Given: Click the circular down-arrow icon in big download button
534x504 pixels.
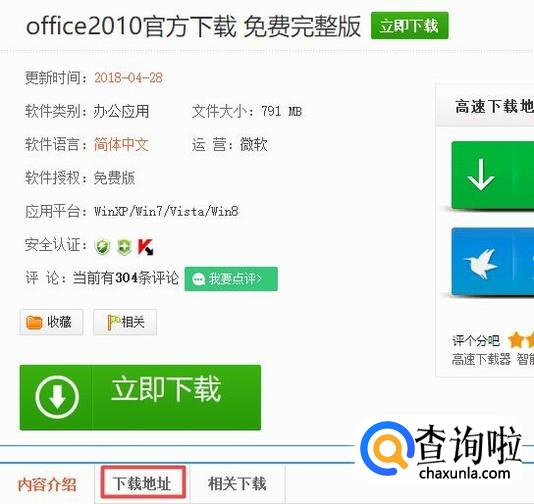Looking at the screenshot, I should point(57,397).
